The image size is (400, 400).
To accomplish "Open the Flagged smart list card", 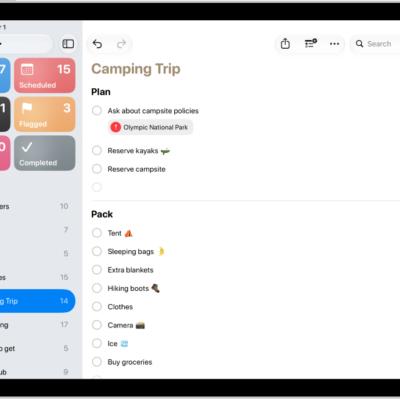I will [45, 114].
